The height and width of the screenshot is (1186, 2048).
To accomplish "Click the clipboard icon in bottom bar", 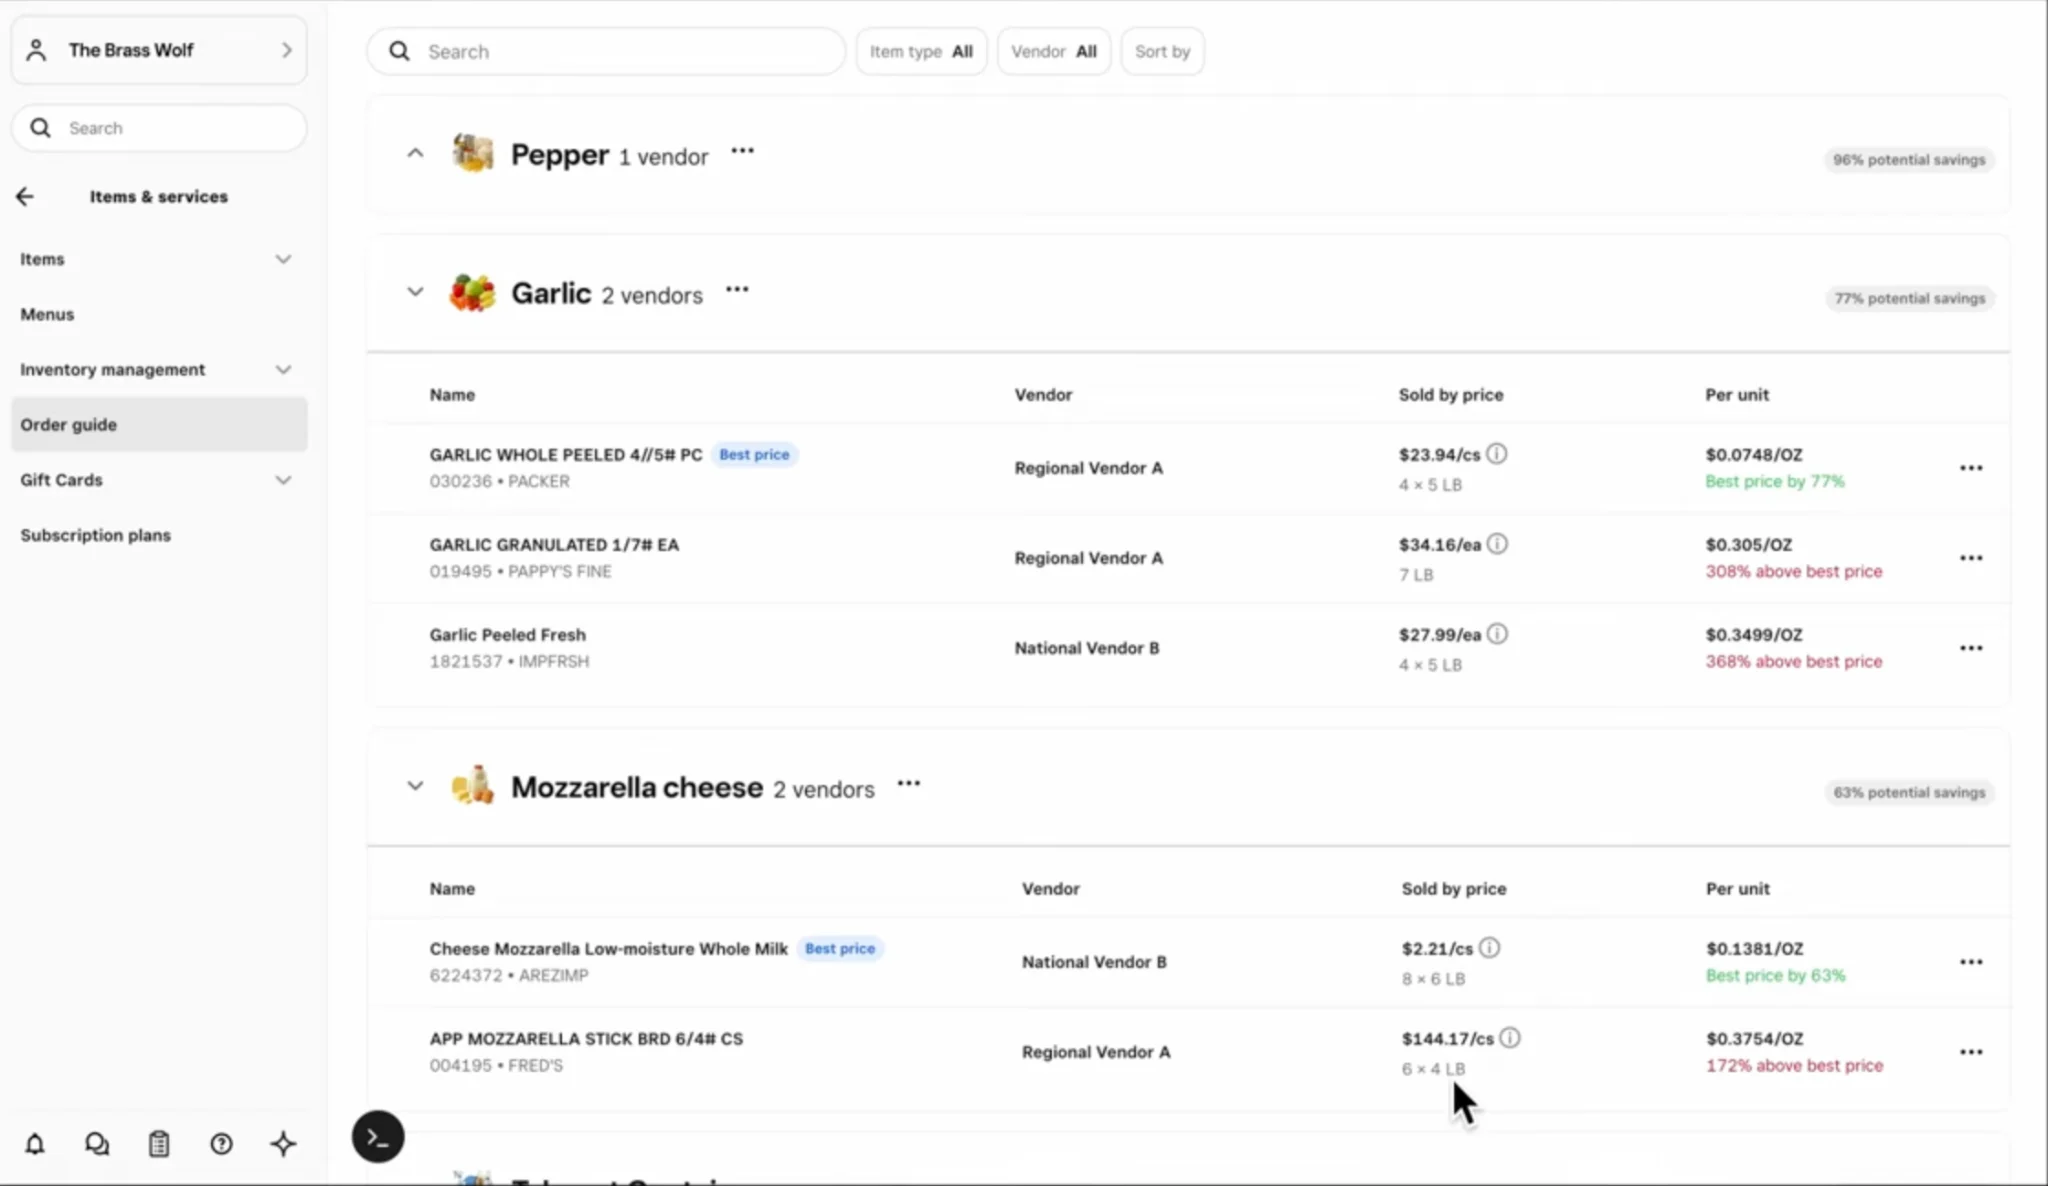I will pos(159,1144).
